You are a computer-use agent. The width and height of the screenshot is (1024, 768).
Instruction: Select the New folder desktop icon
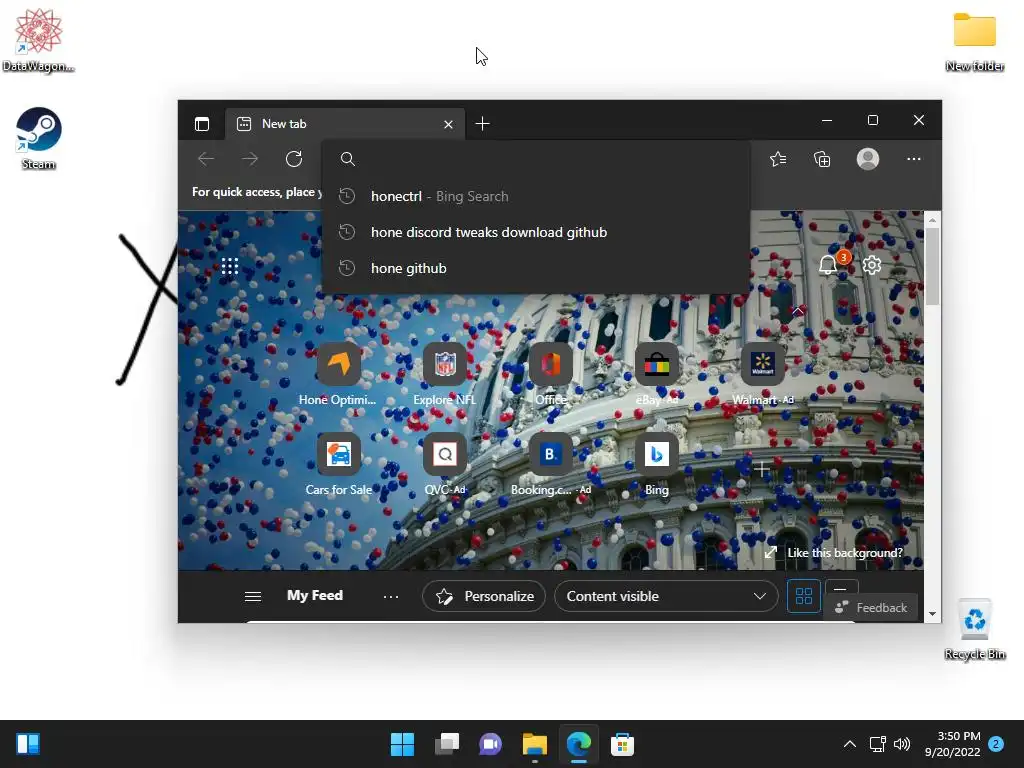click(x=974, y=41)
